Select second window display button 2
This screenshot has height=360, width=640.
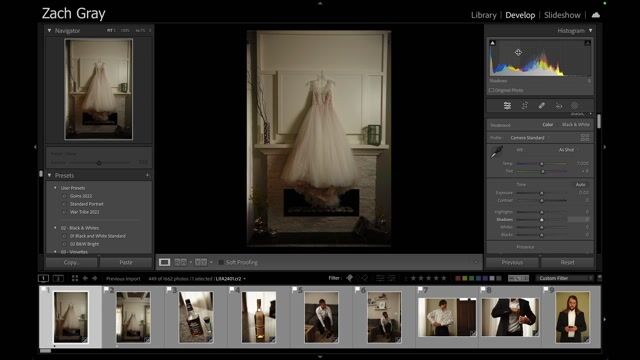(x=58, y=278)
